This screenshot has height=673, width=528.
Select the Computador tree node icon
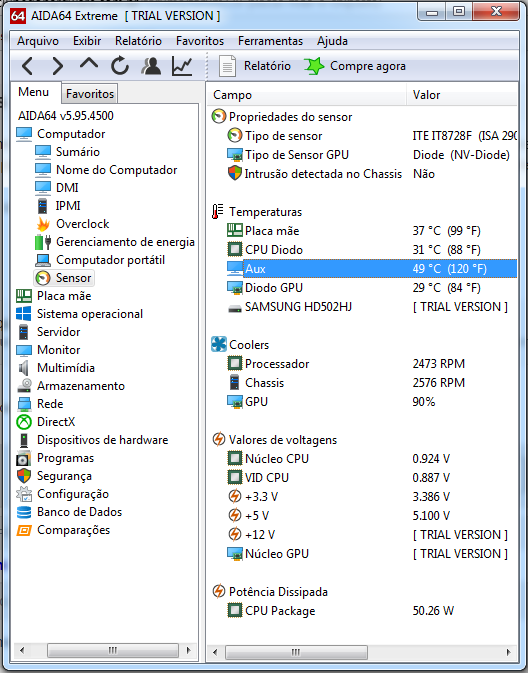click(x=24, y=134)
